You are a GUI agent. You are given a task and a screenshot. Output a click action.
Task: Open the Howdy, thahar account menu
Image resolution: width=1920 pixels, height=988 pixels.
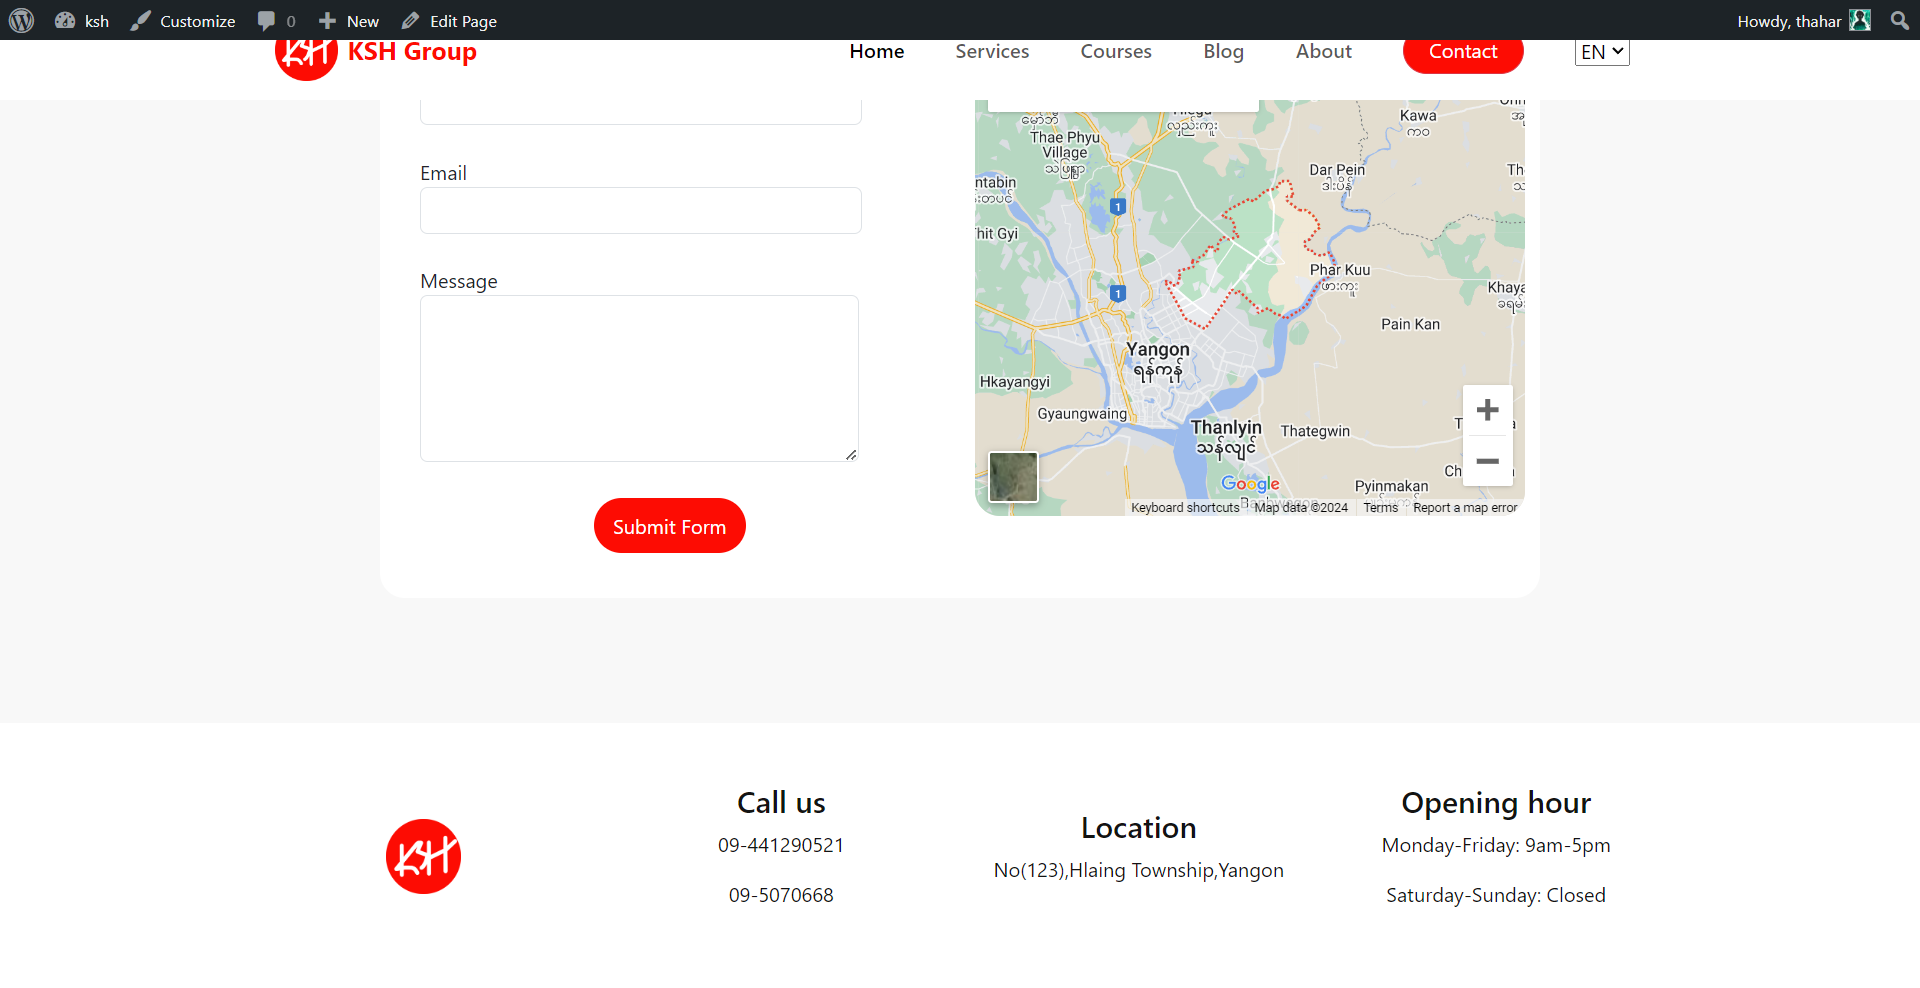tap(1788, 21)
